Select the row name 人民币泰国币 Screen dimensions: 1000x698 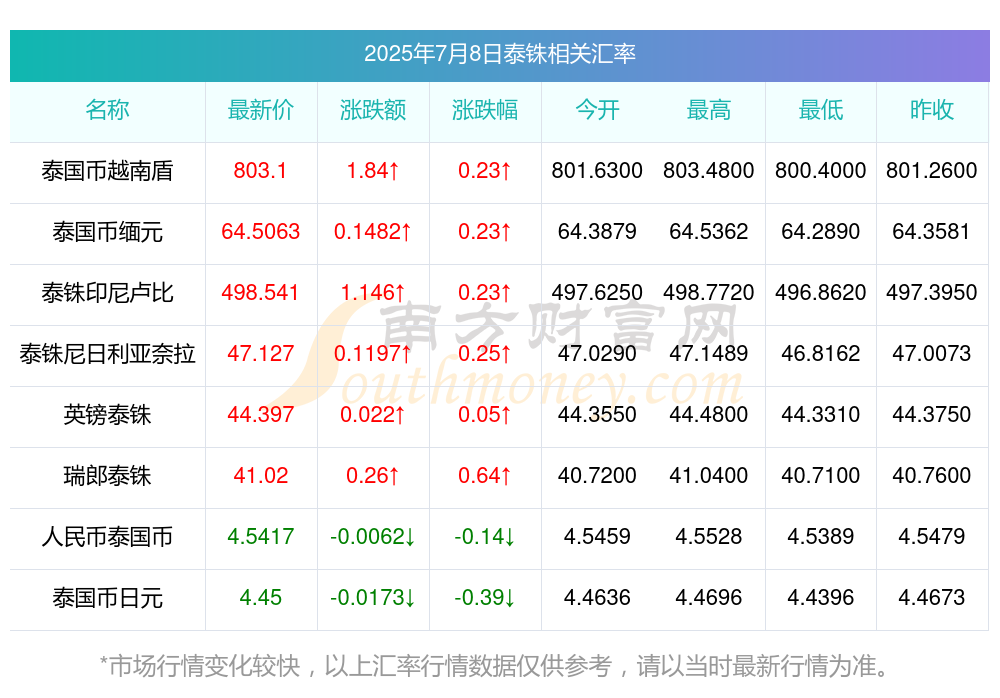[107, 537]
